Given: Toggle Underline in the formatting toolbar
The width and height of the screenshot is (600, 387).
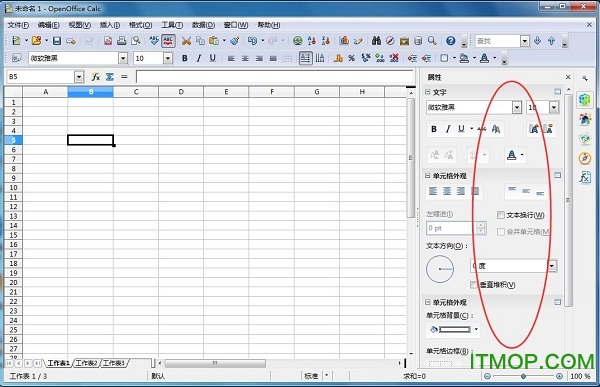Looking at the screenshot, I should click(x=213, y=58).
